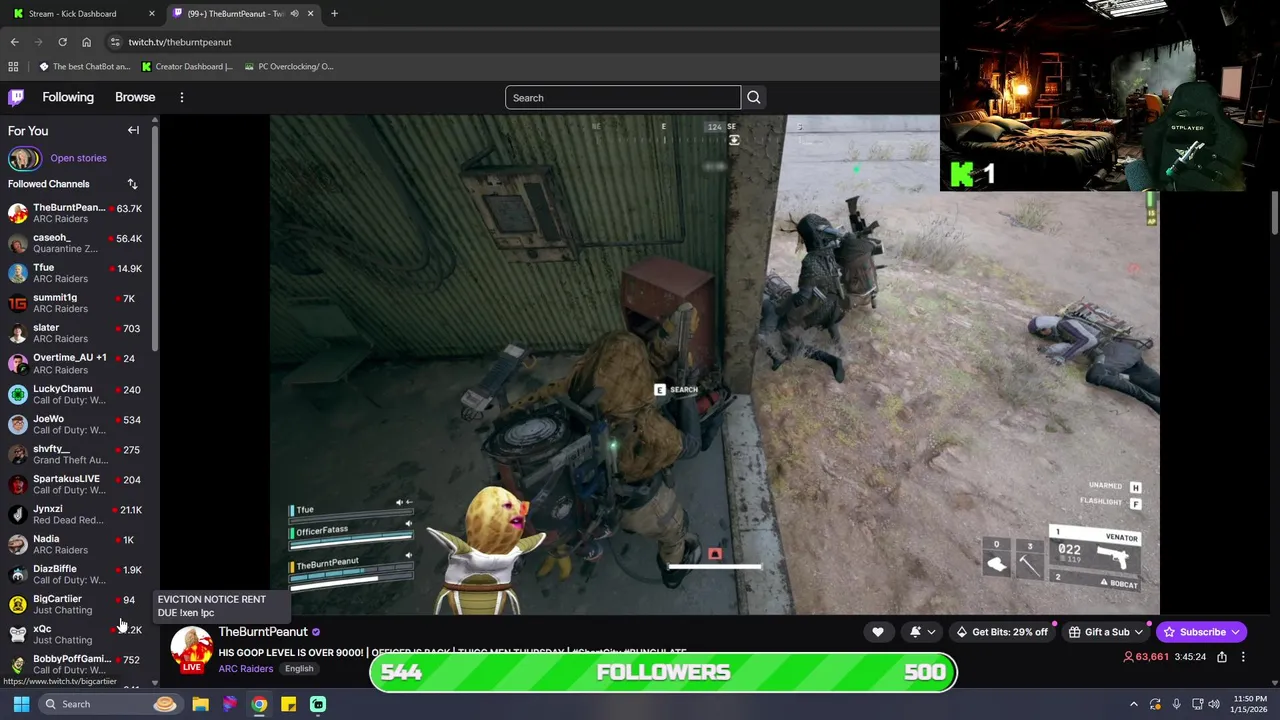
Task: Open slater channel in sidebar
Action: click(x=77, y=333)
